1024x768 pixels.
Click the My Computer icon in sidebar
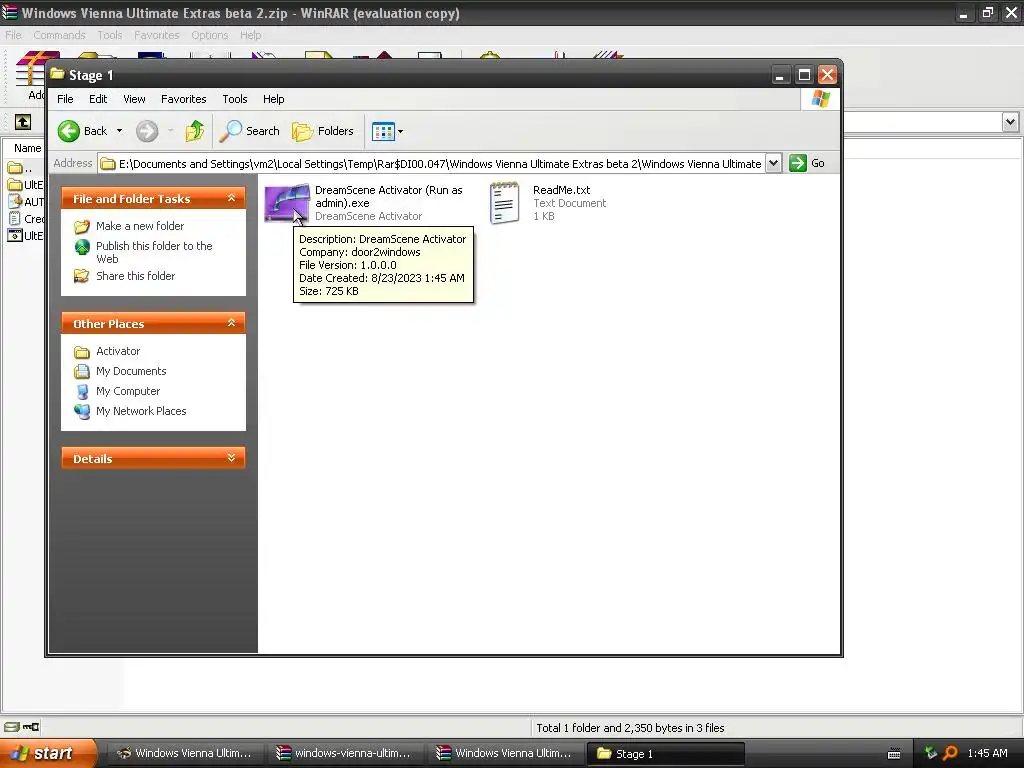coord(82,391)
